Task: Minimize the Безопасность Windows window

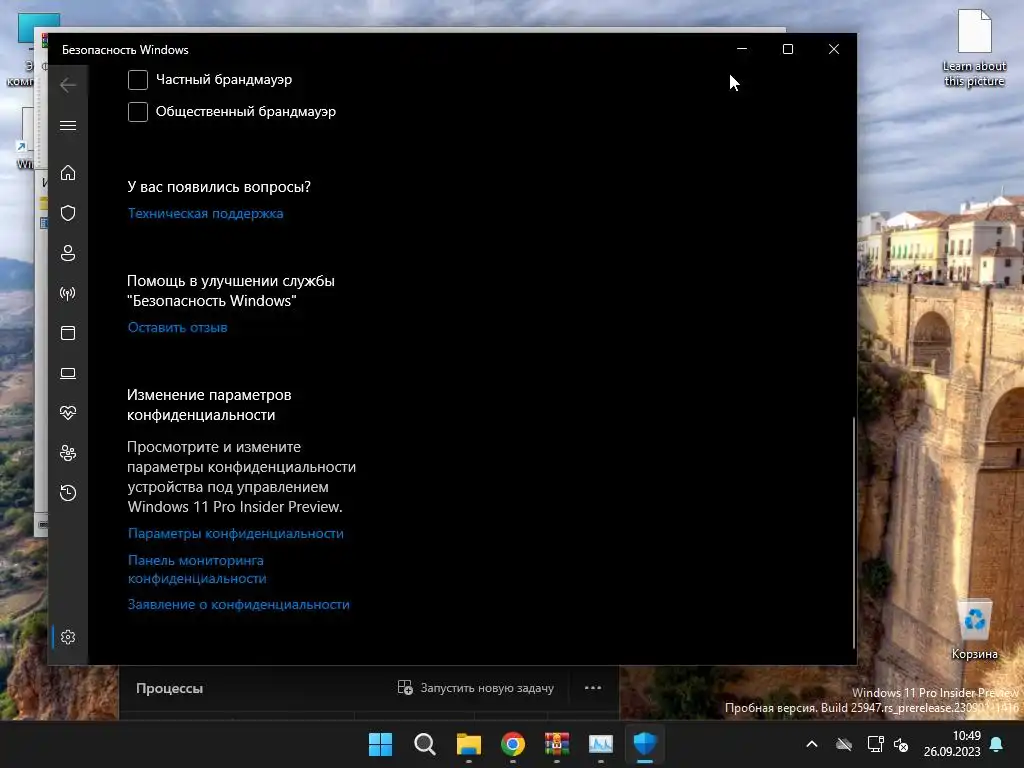Action: pyautogui.click(x=742, y=49)
